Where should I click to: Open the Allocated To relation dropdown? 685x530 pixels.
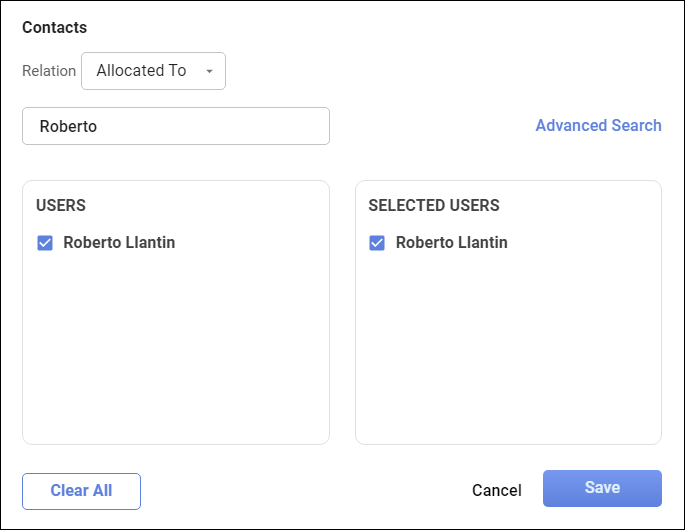pos(153,71)
